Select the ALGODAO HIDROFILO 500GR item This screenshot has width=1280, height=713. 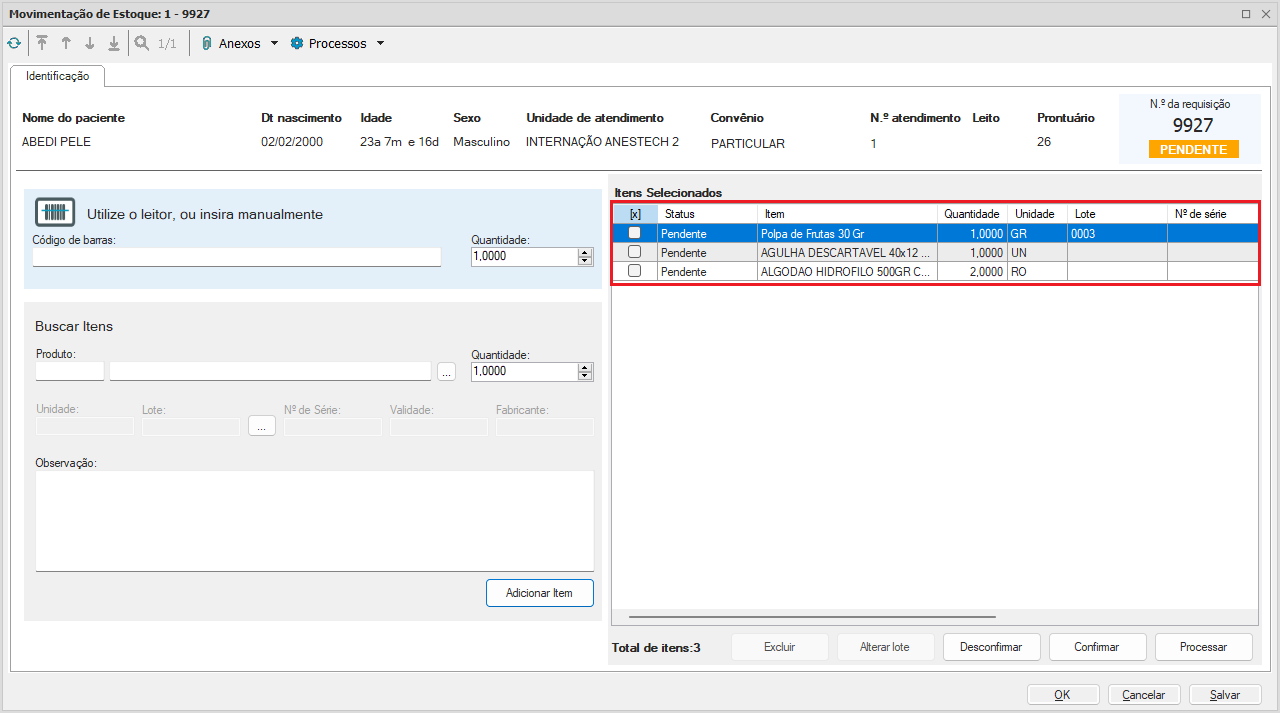[x=847, y=272]
